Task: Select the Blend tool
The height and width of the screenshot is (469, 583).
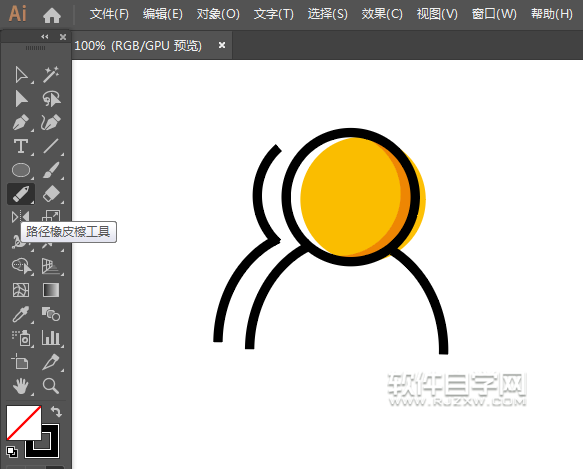Action: [51, 314]
